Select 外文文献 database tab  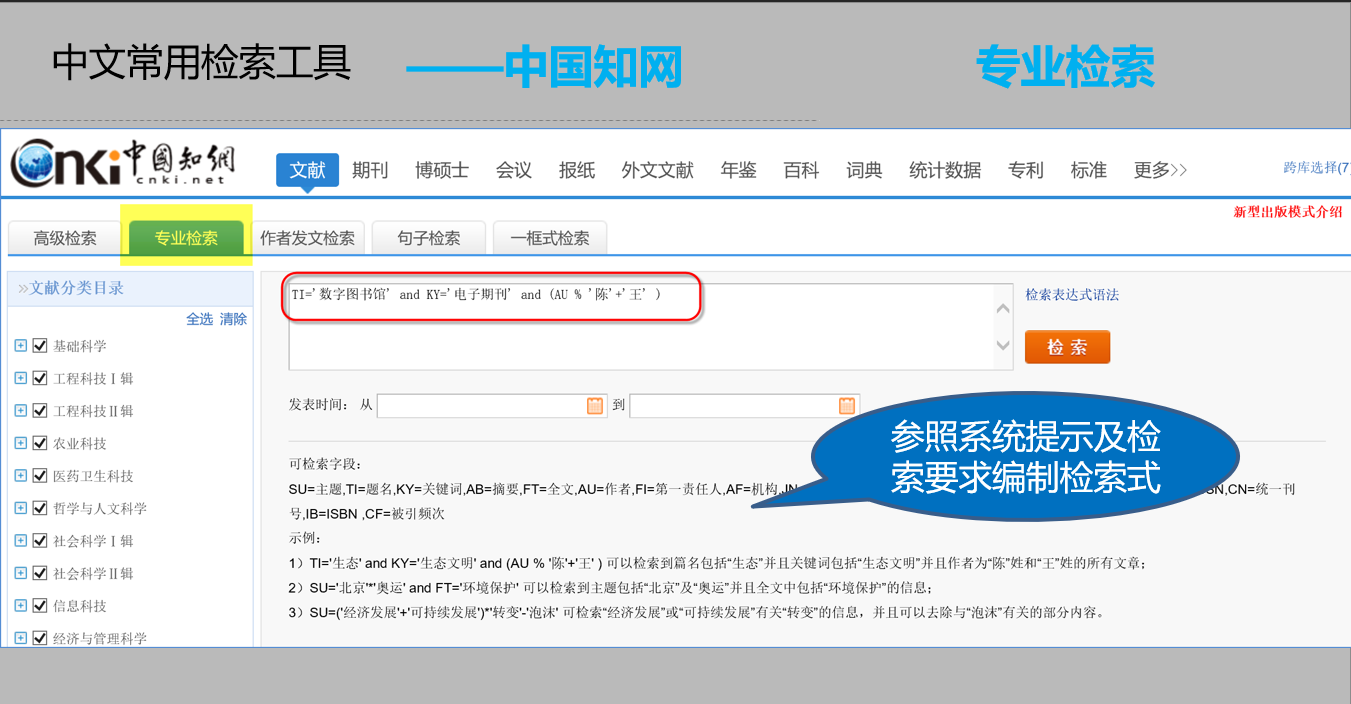pos(657,170)
